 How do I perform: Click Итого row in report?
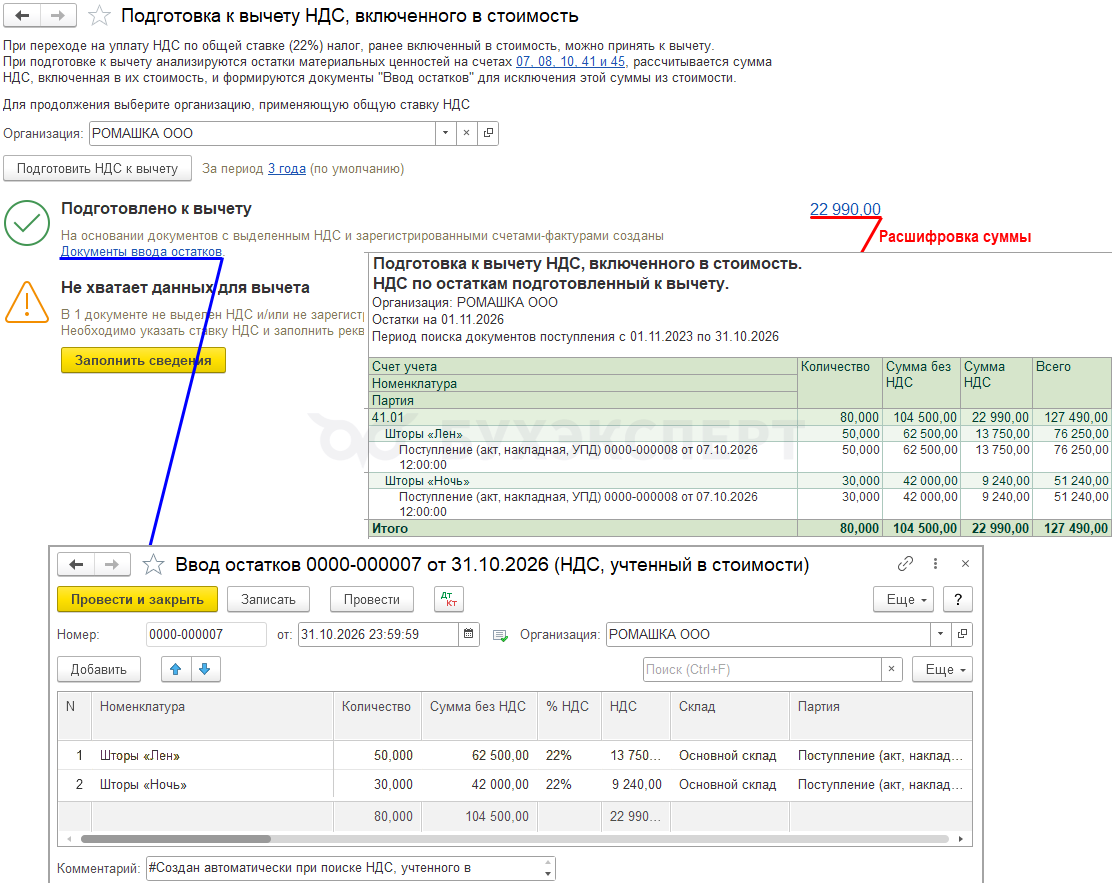pyautogui.click(x=740, y=528)
